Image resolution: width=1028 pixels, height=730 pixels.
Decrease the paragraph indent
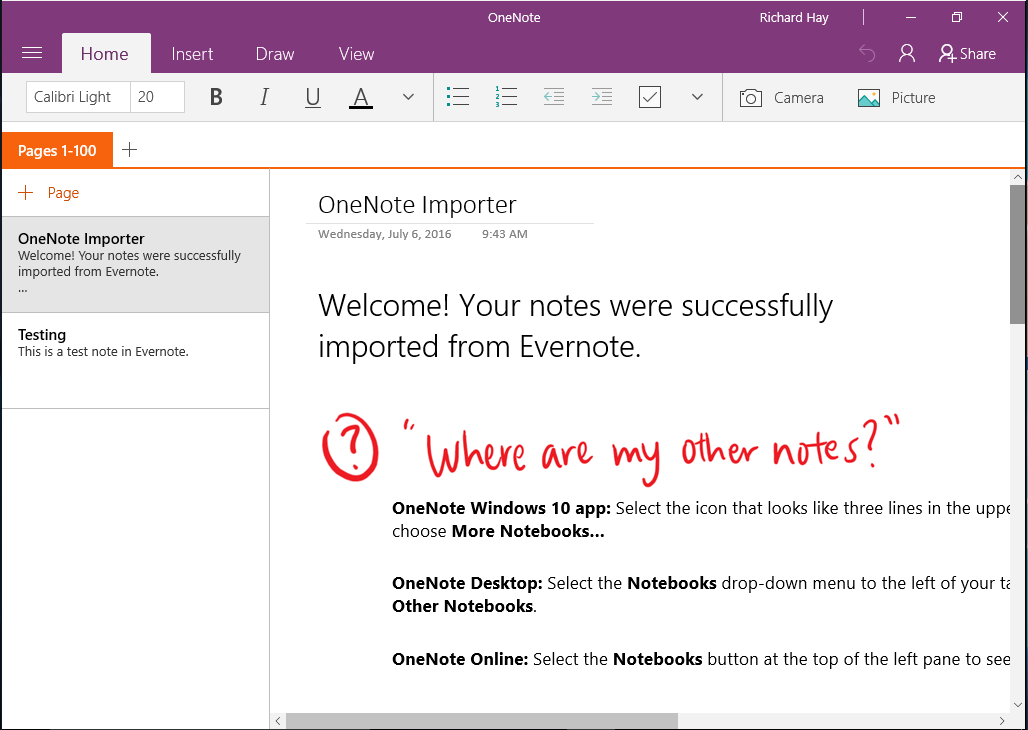click(x=554, y=97)
